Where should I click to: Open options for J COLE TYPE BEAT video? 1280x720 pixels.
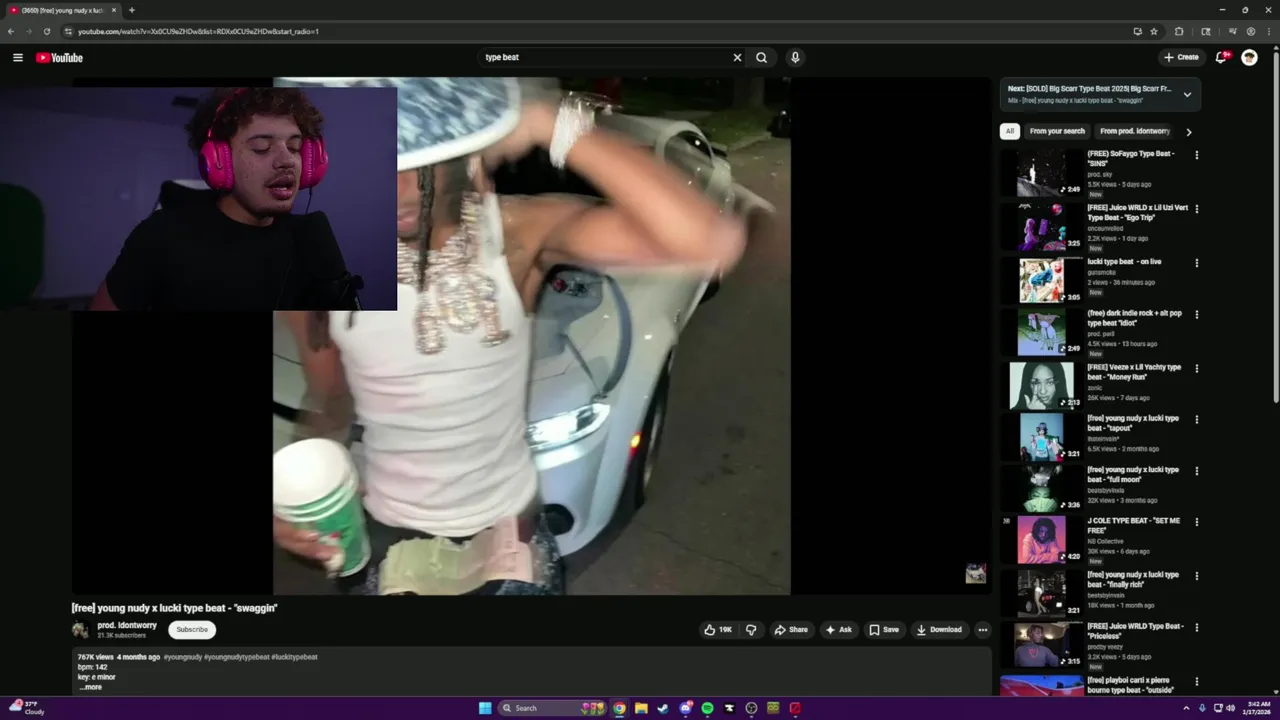1196,522
